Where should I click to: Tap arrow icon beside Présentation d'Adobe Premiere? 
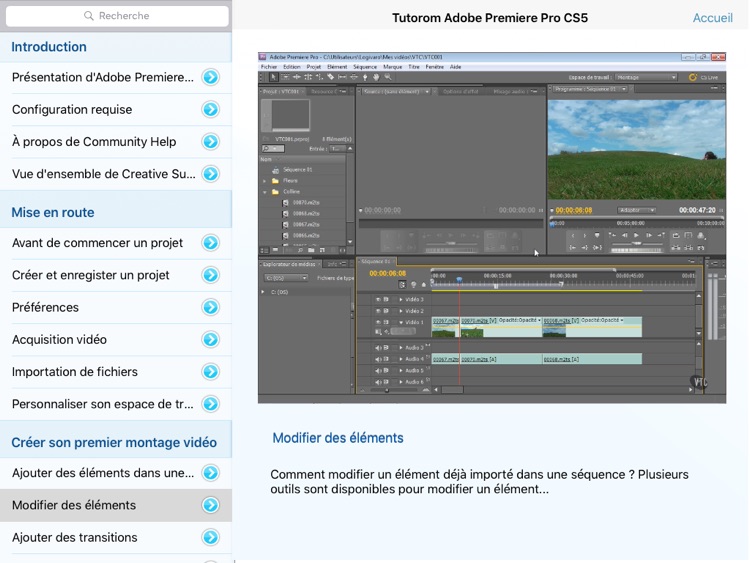tap(210, 77)
